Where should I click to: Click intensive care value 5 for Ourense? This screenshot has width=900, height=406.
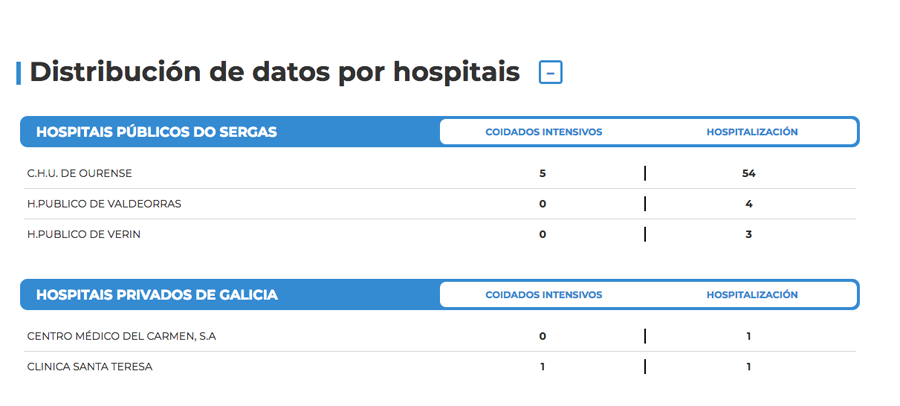[542, 173]
